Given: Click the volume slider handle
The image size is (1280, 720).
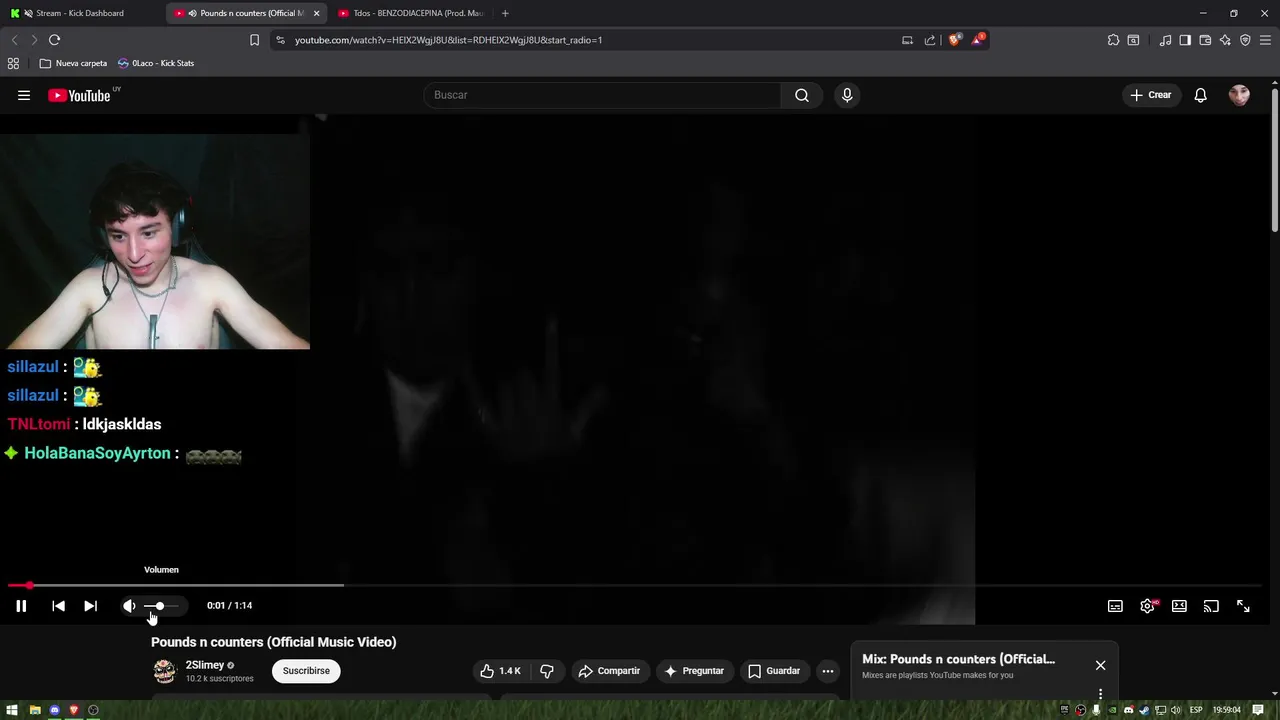Looking at the screenshot, I should point(159,606).
